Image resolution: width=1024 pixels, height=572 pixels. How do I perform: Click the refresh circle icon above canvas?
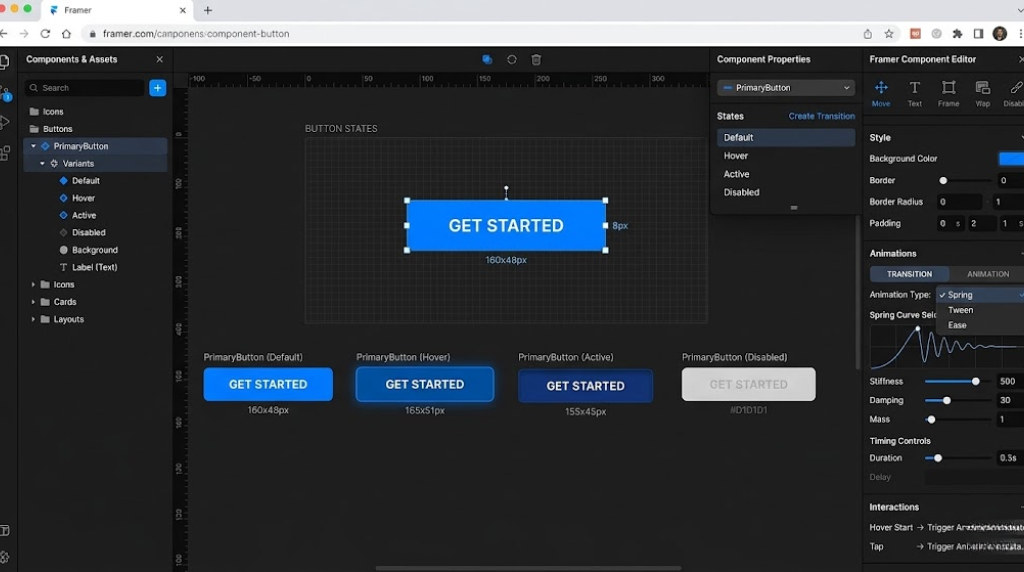click(511, 59)
